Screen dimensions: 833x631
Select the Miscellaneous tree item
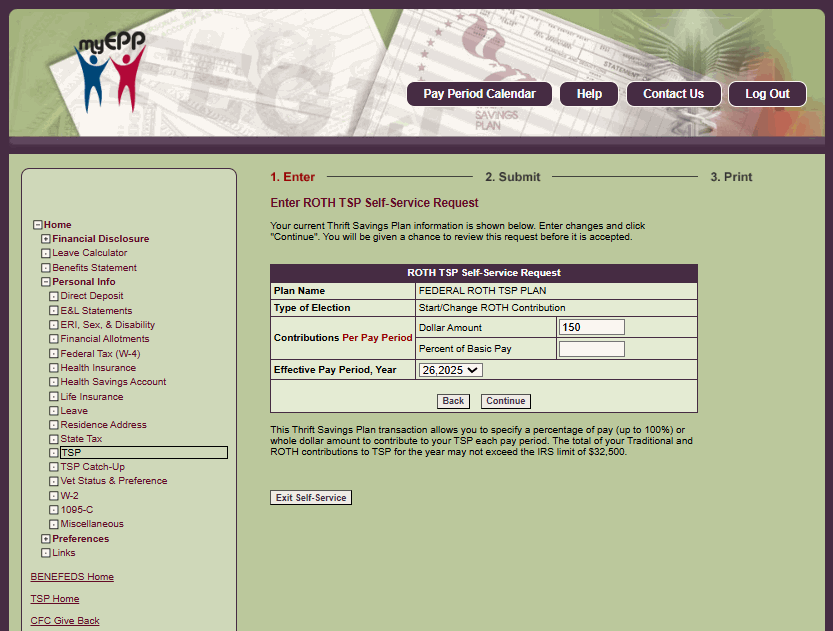[92, 524]
